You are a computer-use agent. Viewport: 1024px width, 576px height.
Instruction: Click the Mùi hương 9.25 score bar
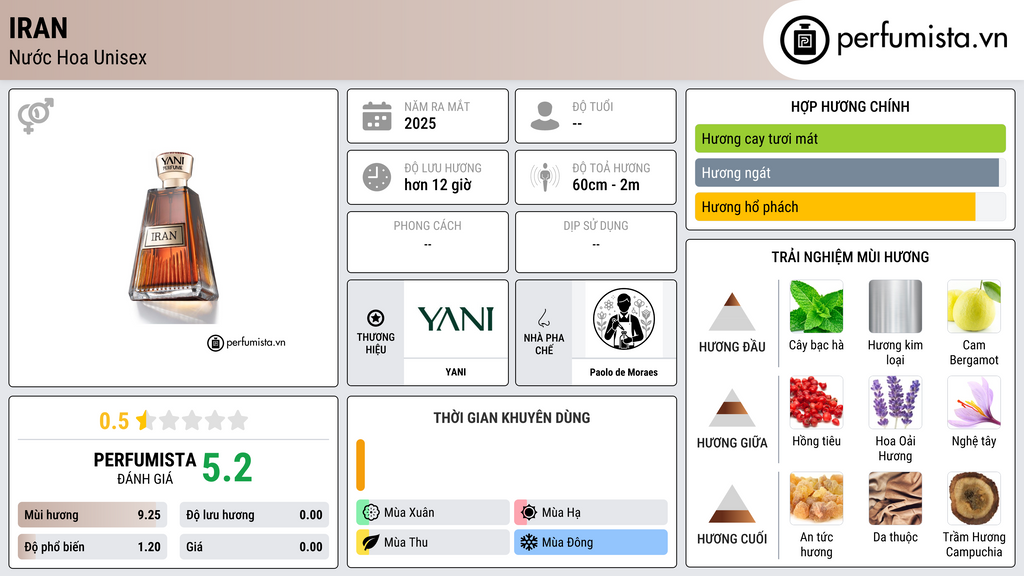(x=92, y=515)
